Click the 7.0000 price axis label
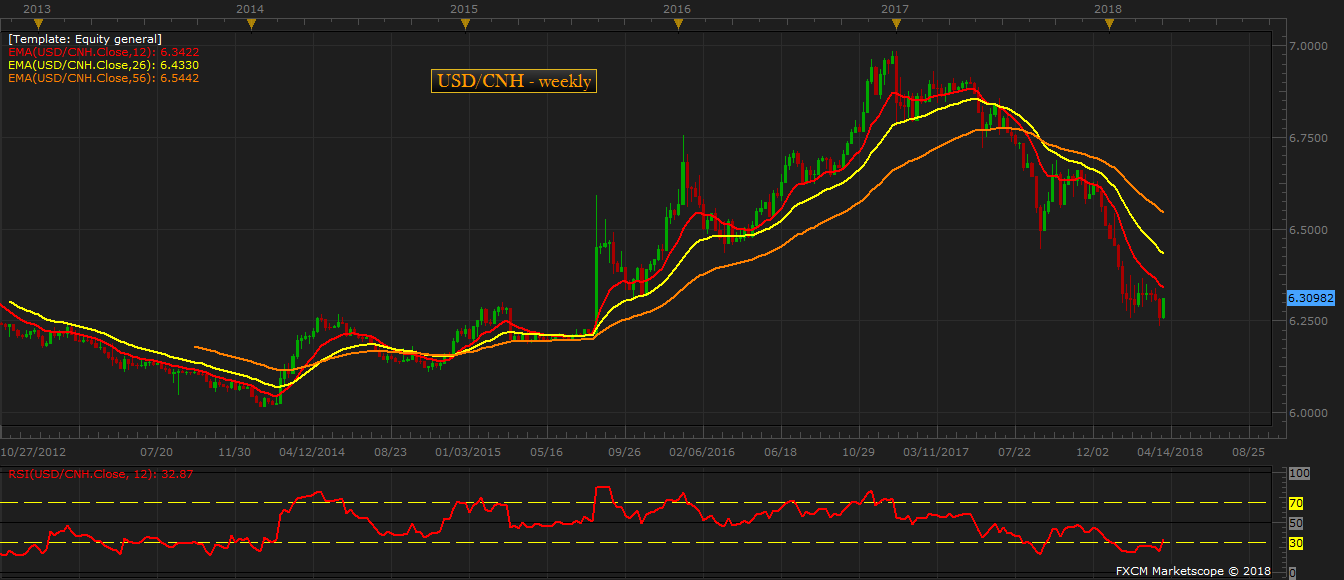 [x=1308, y=47]
